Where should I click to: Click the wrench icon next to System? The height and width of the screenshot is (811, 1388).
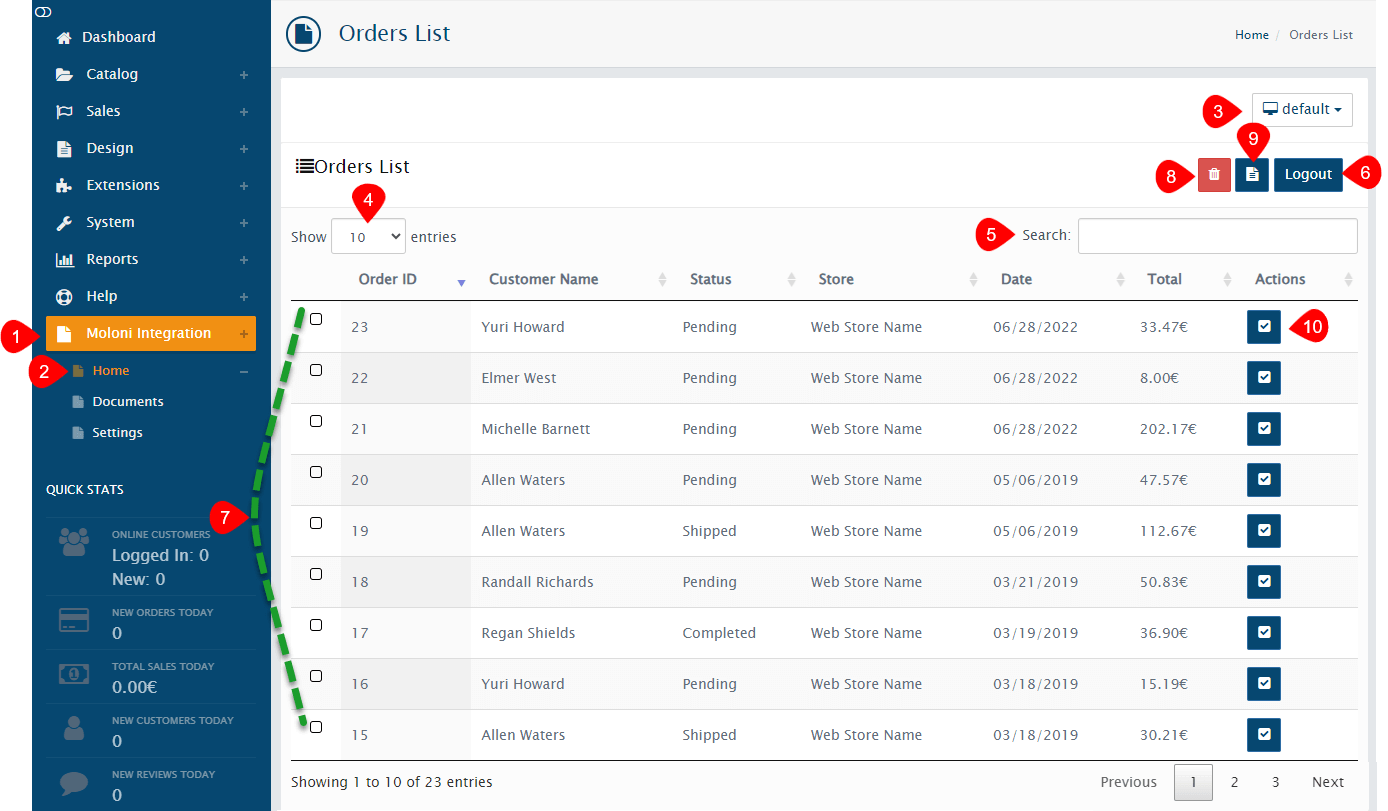click(x=64, y=223)
